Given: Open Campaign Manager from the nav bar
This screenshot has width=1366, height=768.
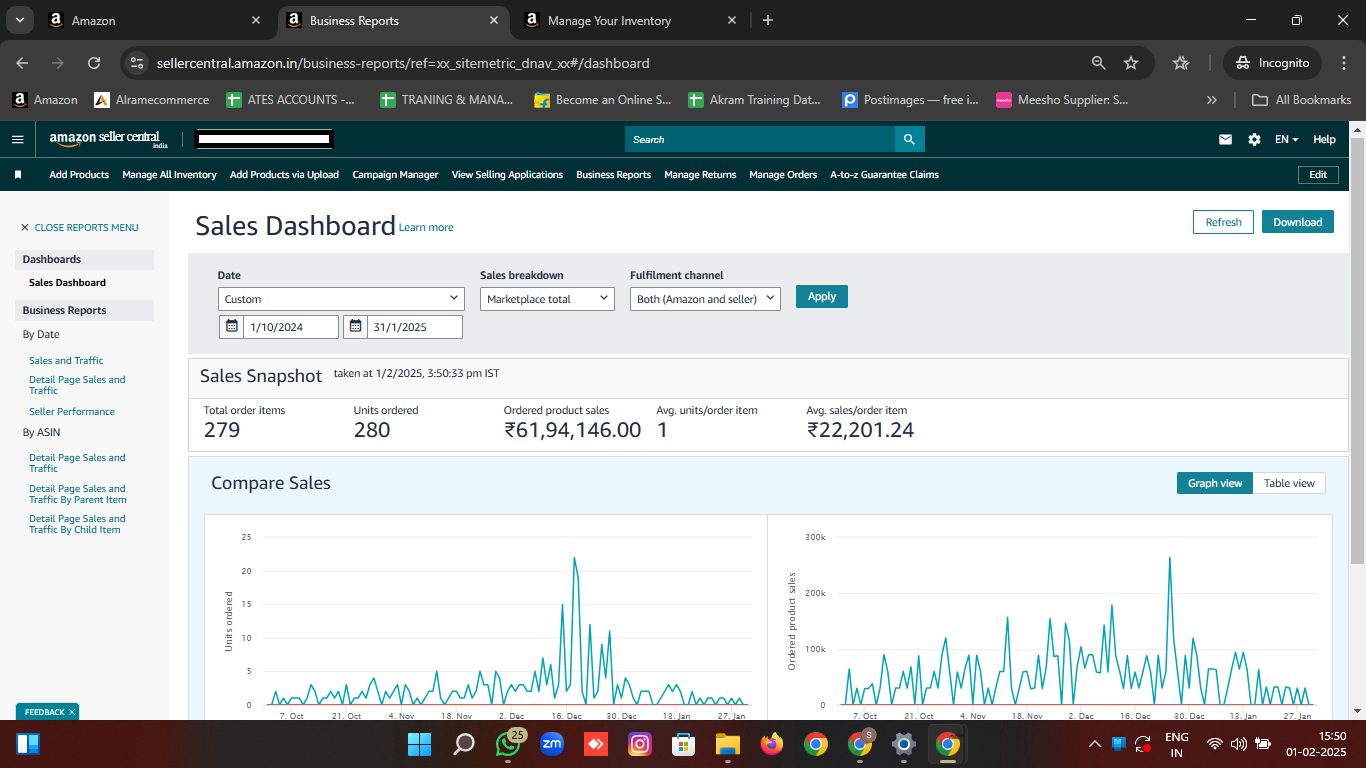Looking at the screenshot, I should (395, 175).
